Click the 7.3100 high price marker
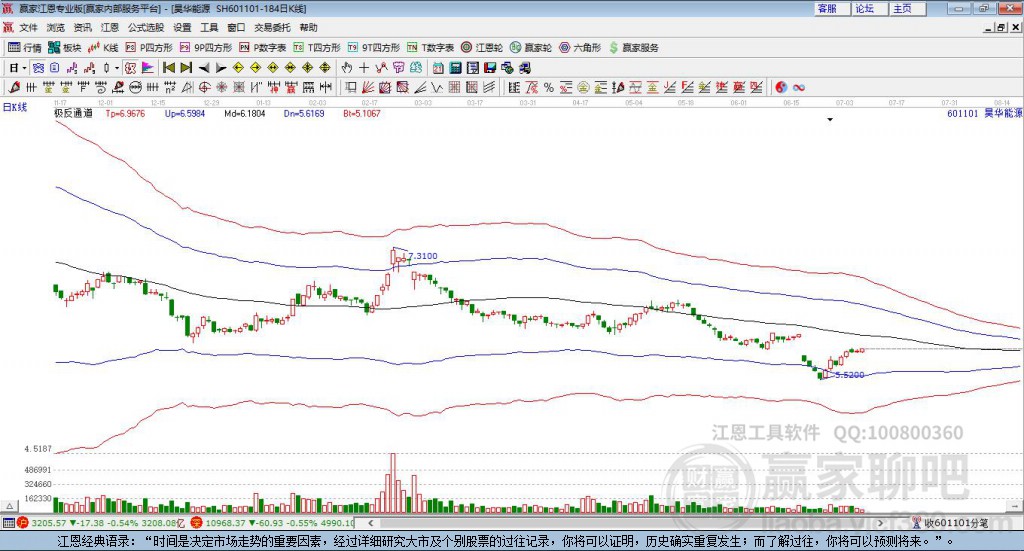 [423, 256]
